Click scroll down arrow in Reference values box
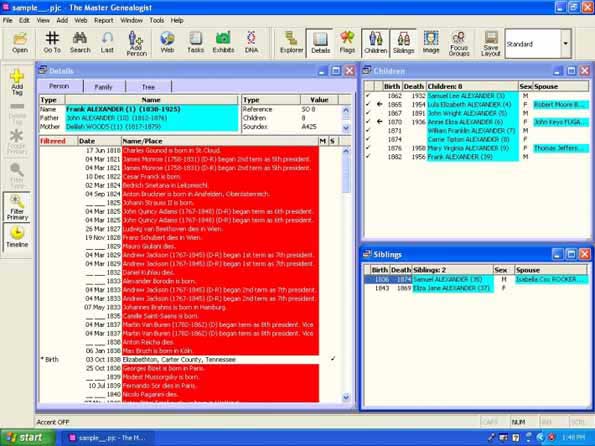Viewport: 595px width, 446px height. click(x=346, y=128)
